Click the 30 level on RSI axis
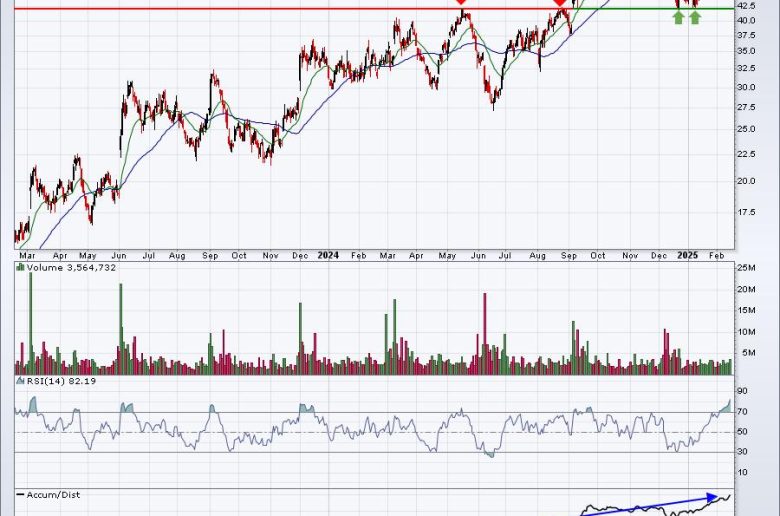Image resolution: width=780 pixels, height=516 pixels. 742,451
